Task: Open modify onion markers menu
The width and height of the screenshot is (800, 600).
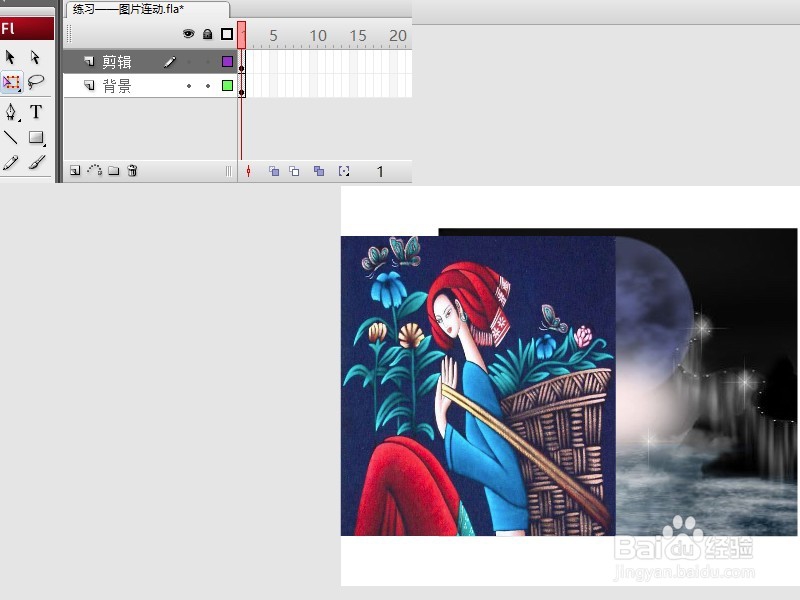Action: click(x=344, y=171)
